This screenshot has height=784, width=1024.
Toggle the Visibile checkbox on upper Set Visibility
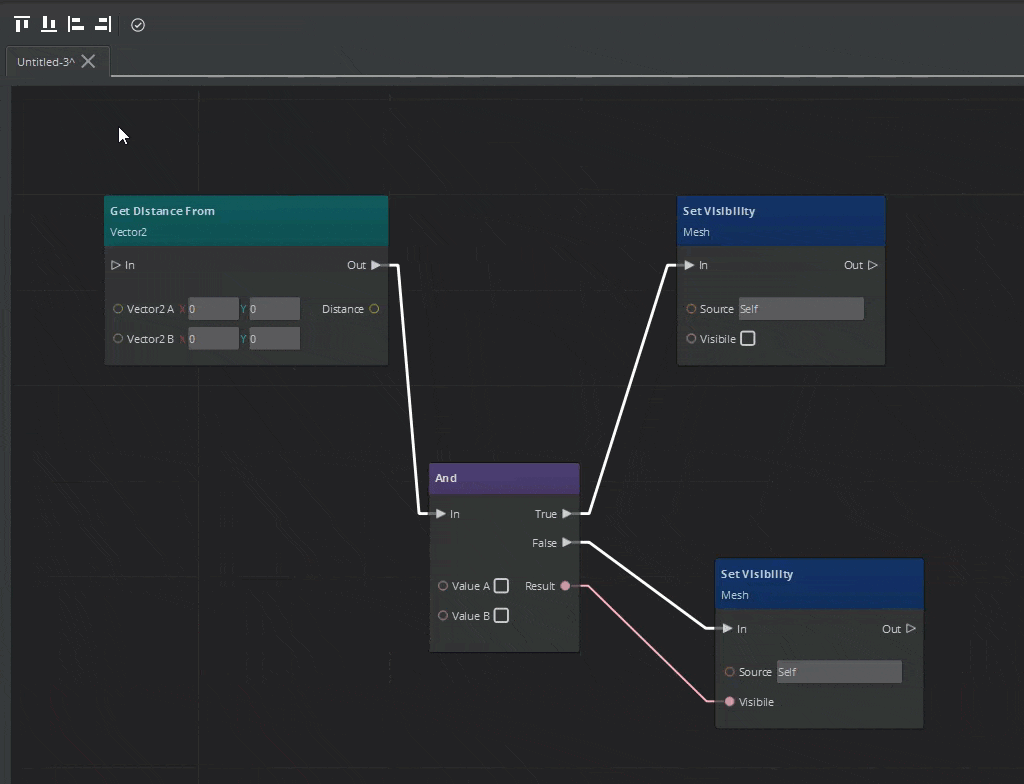tap(747, 339)
